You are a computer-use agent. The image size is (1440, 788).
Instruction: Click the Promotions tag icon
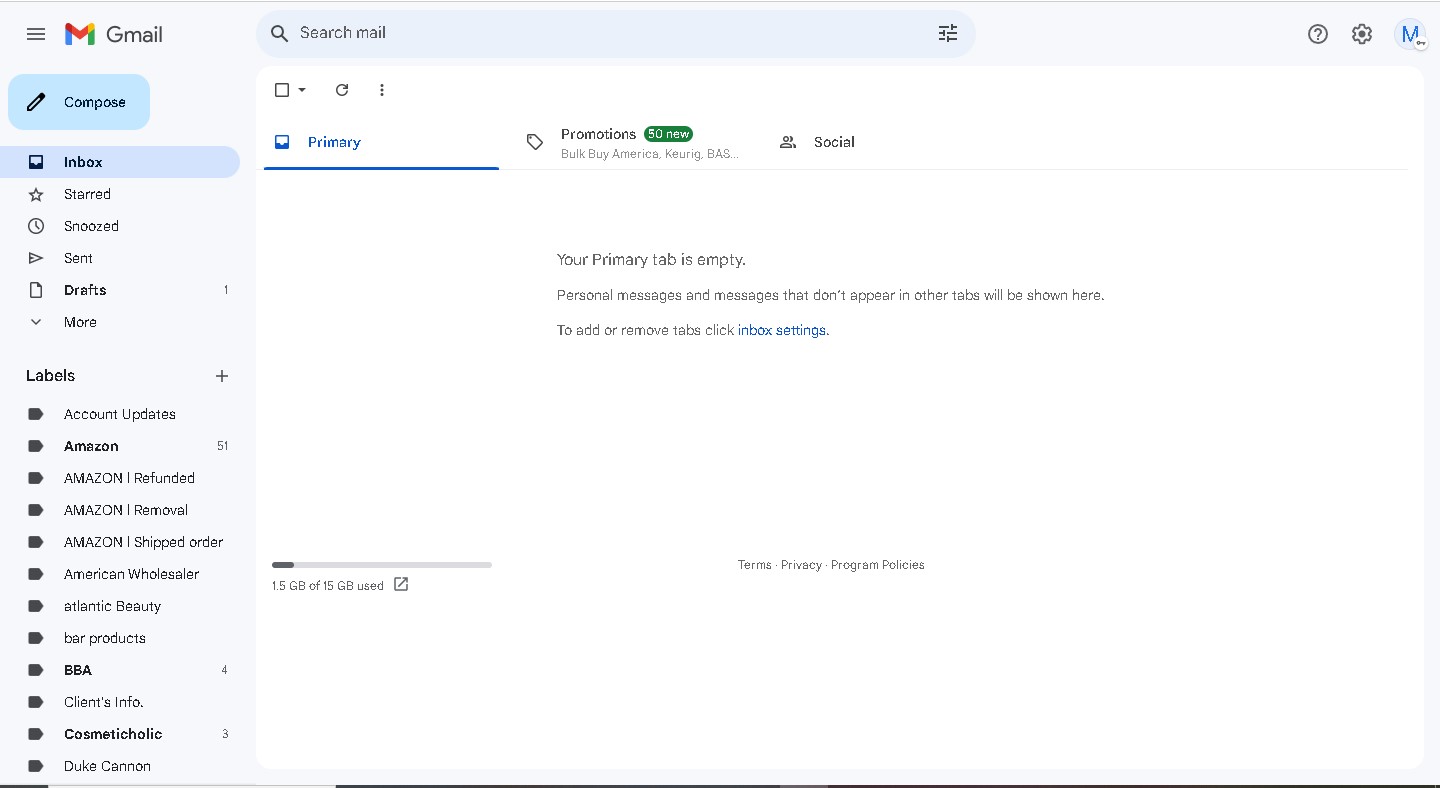535,142
